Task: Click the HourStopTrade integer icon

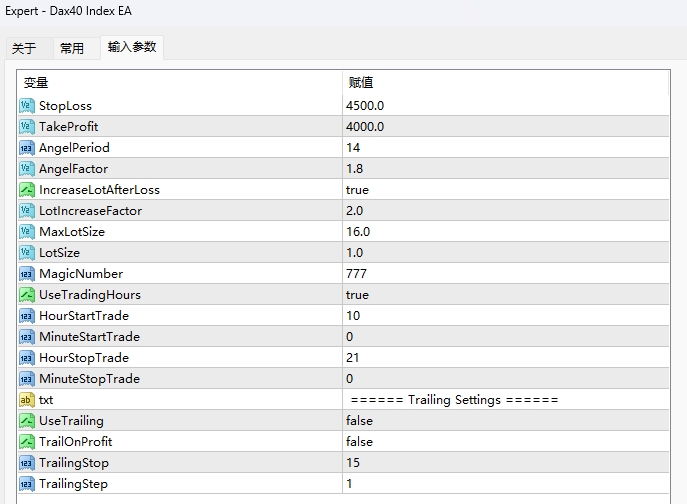Action: 27,358
